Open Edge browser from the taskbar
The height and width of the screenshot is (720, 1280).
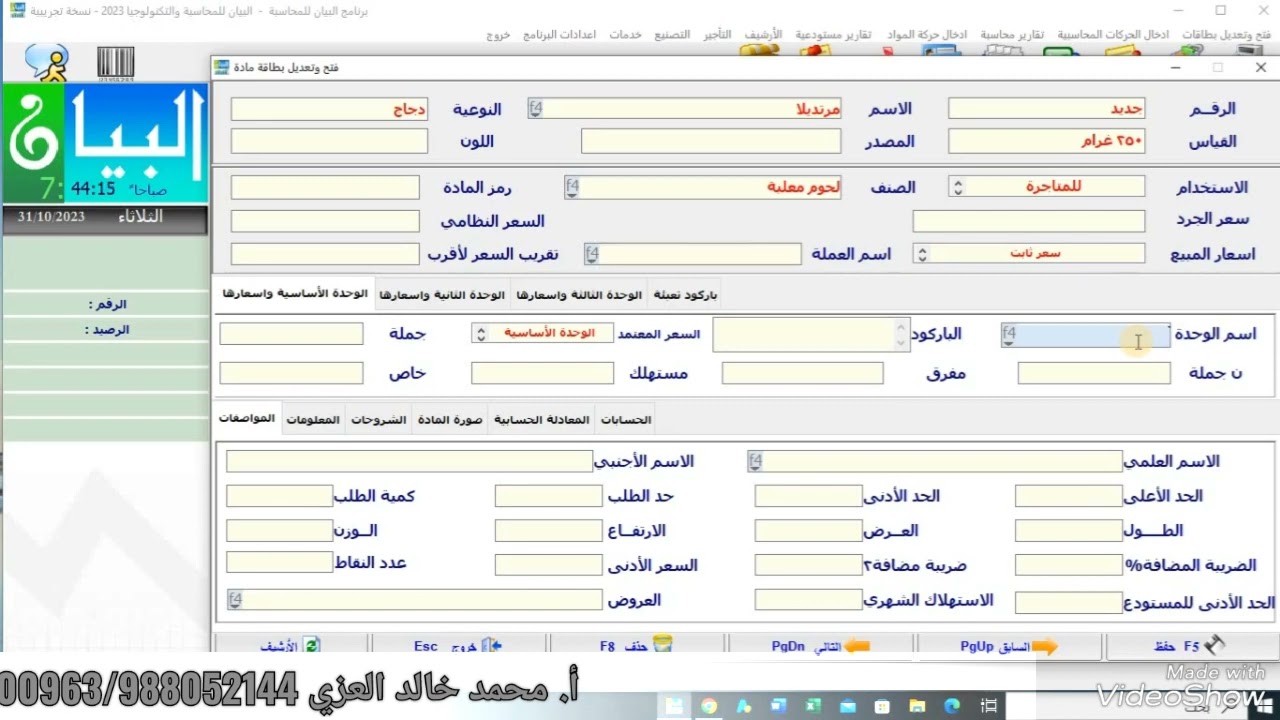click(952, 706)
